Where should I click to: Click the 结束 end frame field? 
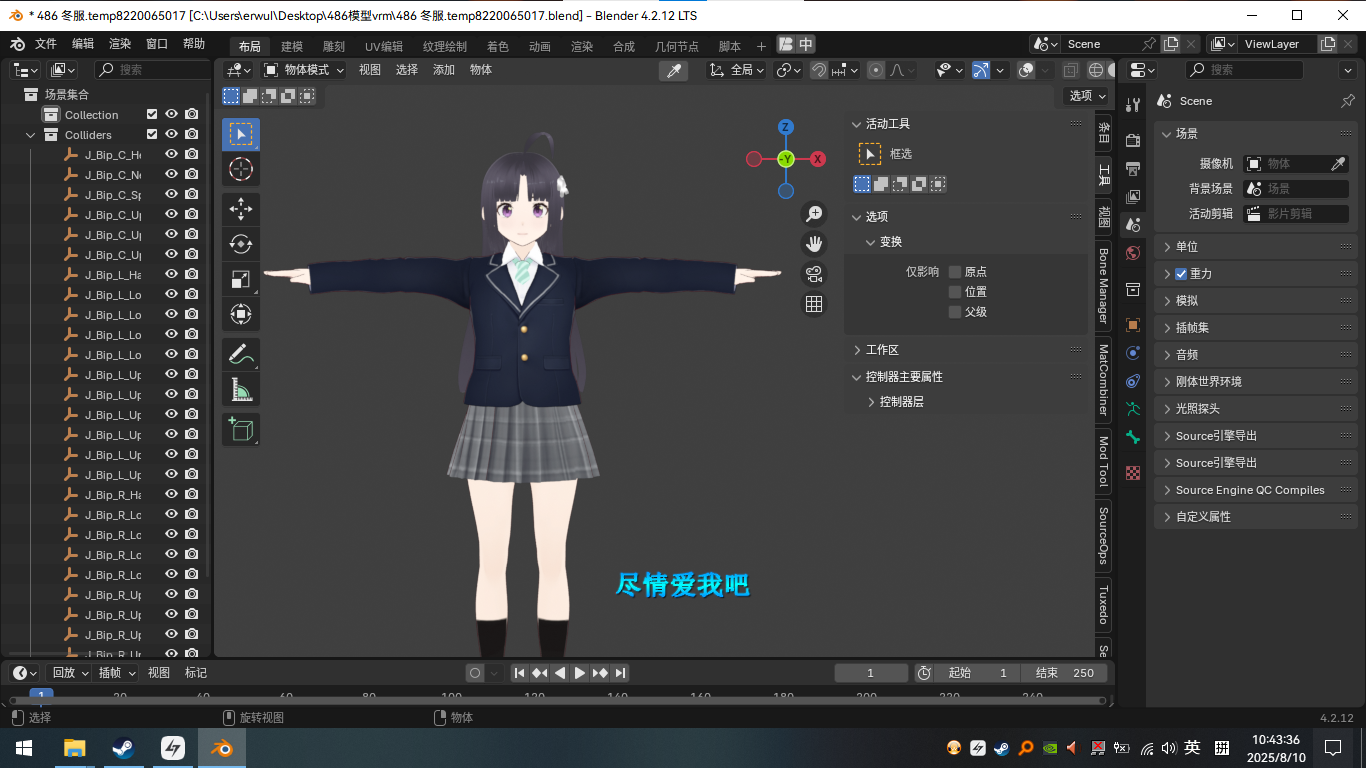[x=1064, y=673]
